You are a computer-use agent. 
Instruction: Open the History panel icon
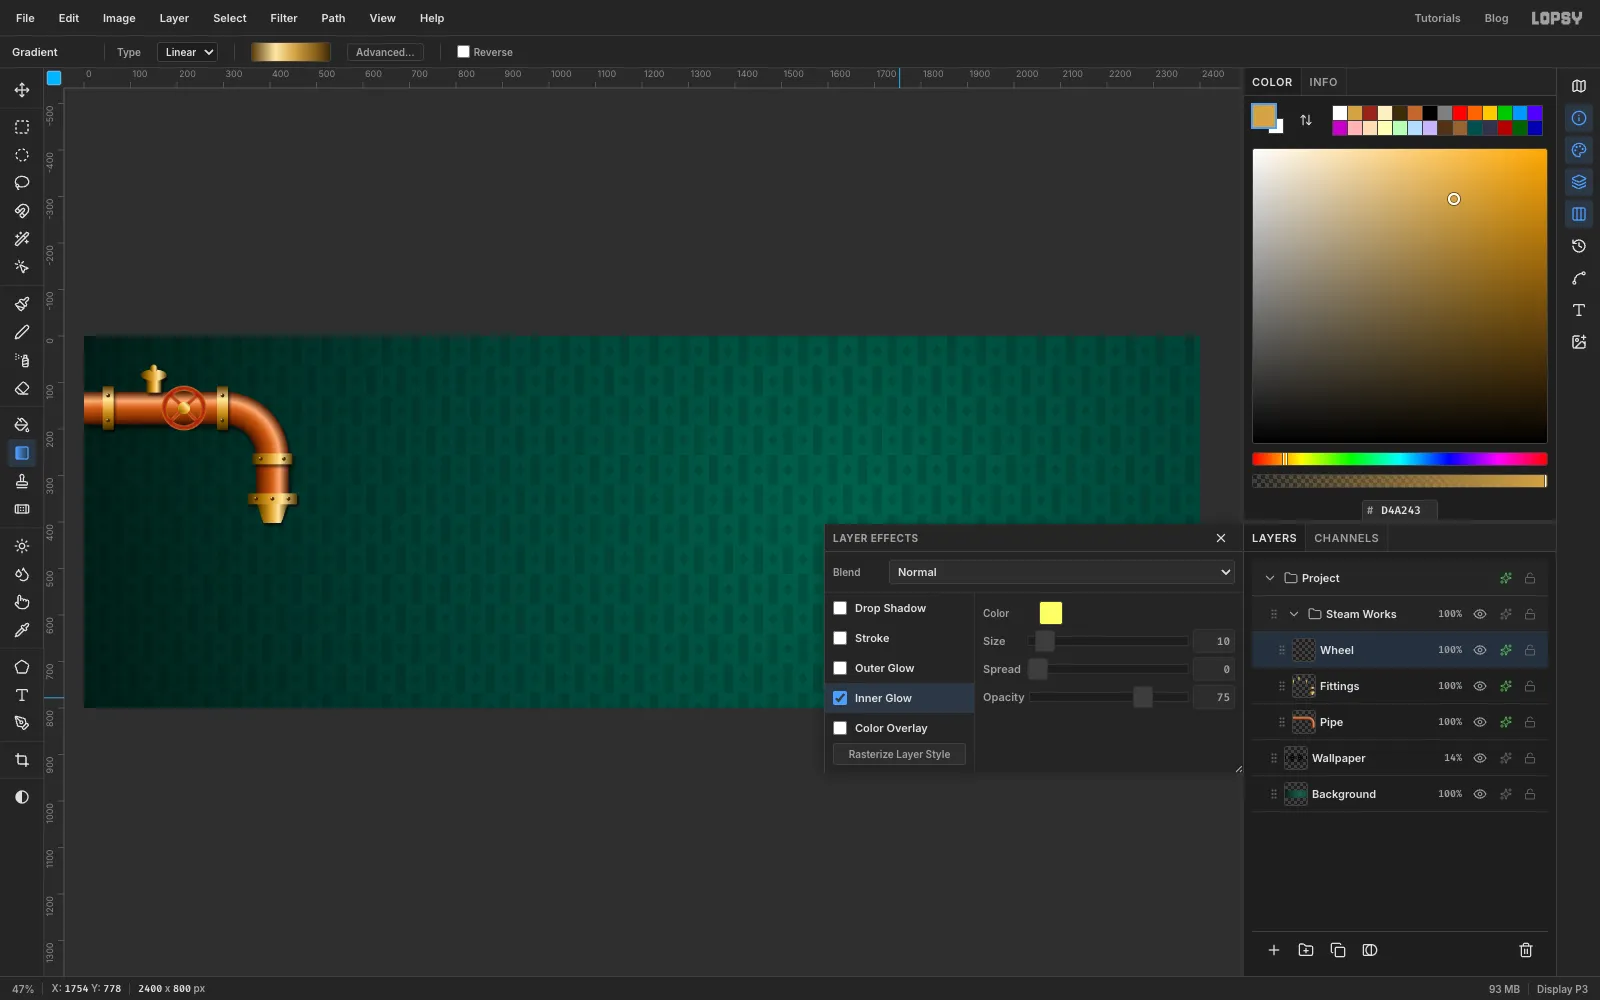1579,246
